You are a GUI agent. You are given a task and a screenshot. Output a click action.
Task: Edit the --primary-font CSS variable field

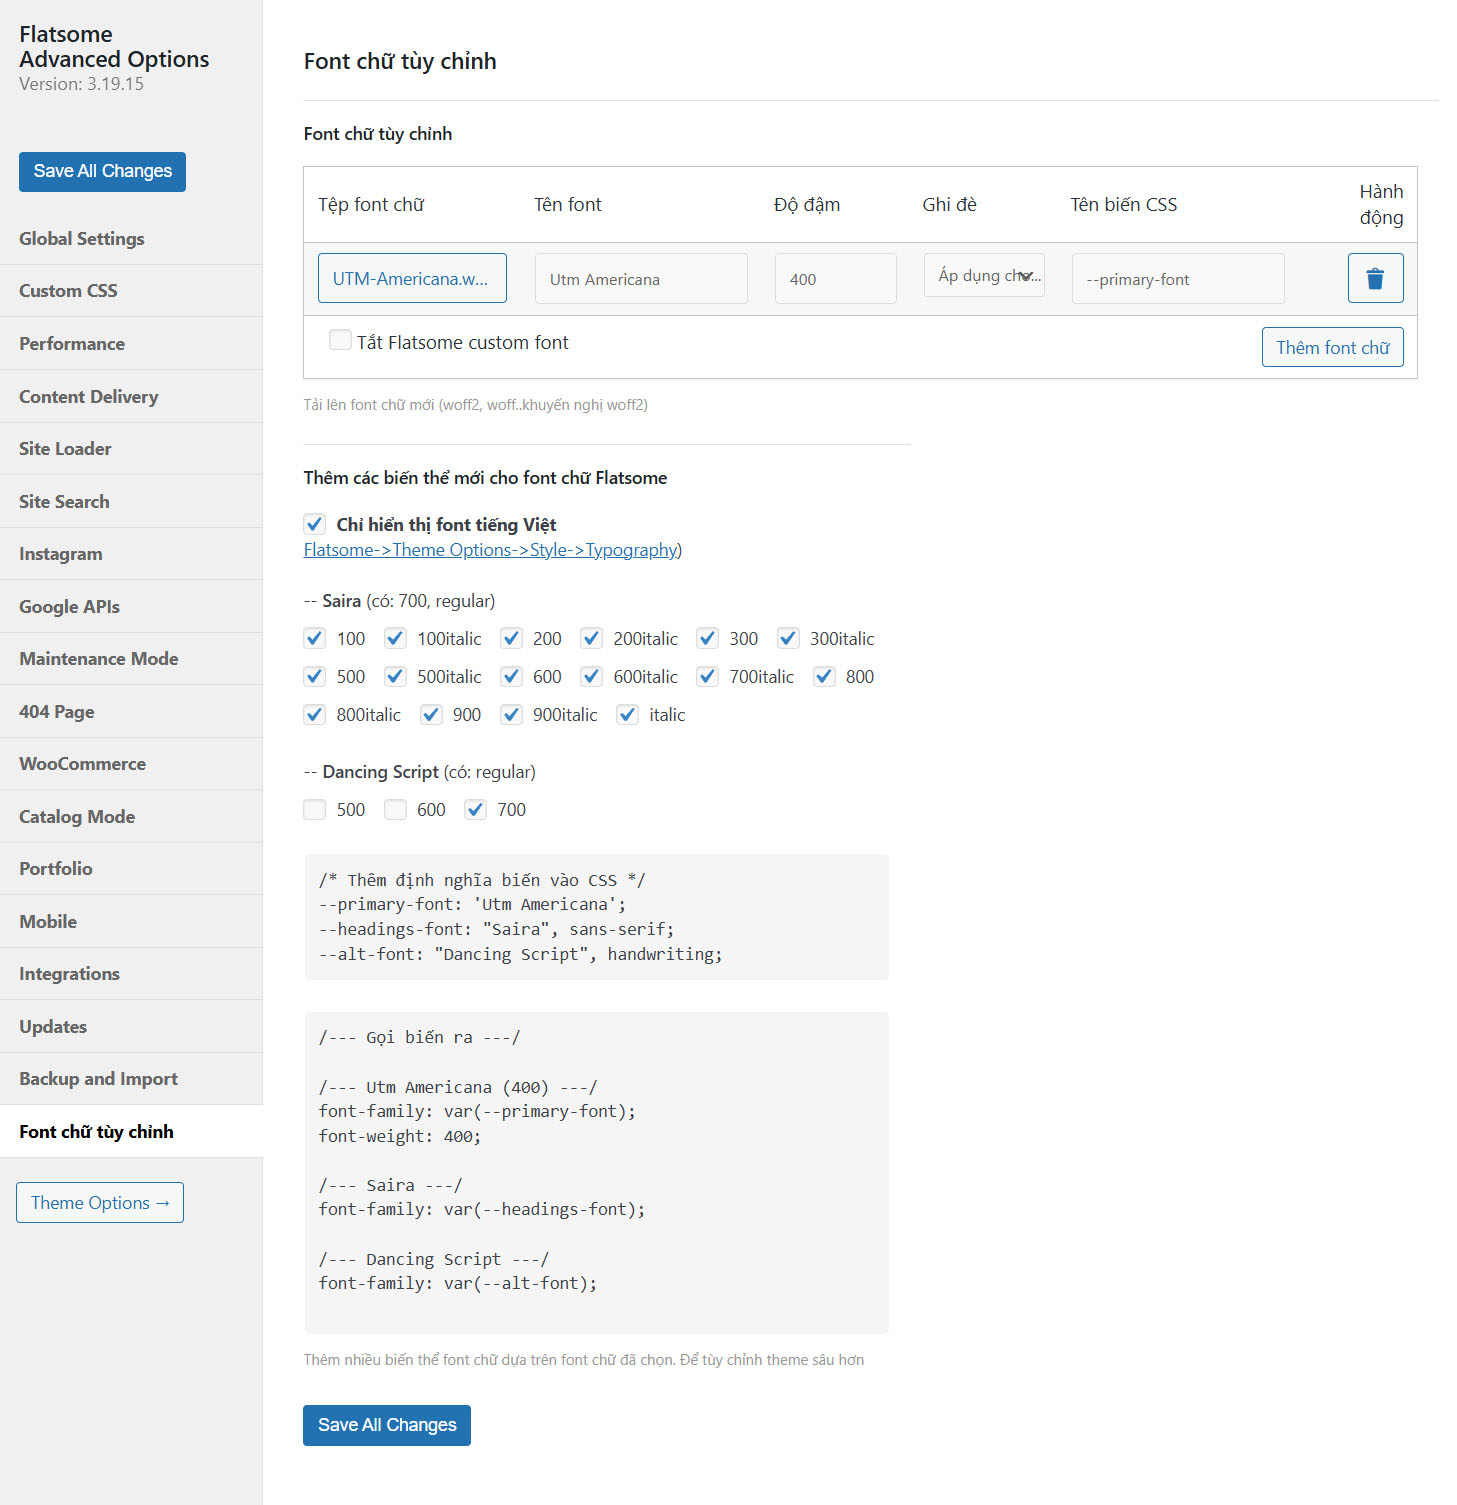point(1178,278)
